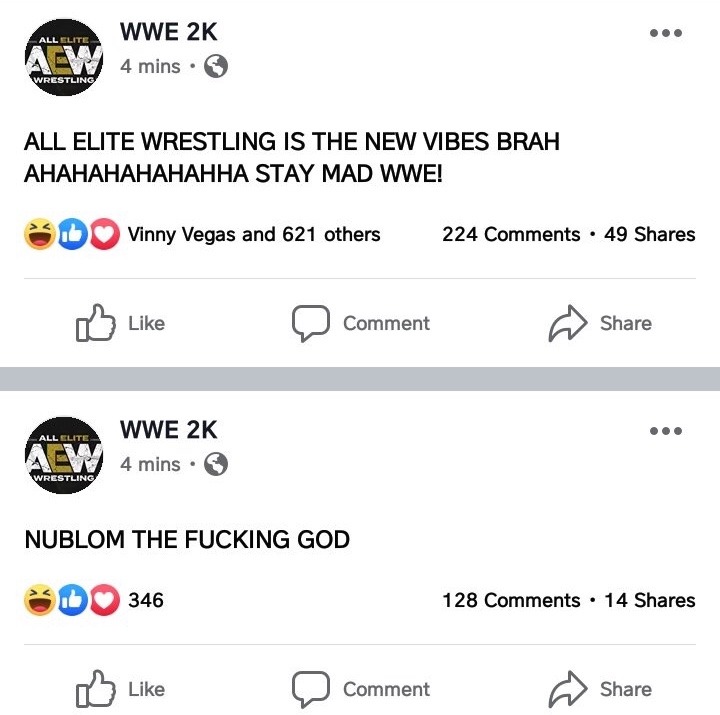This screenshot has height=715, width=720.
Task: Click the AEW profile picture on second post
Action: 63,457
